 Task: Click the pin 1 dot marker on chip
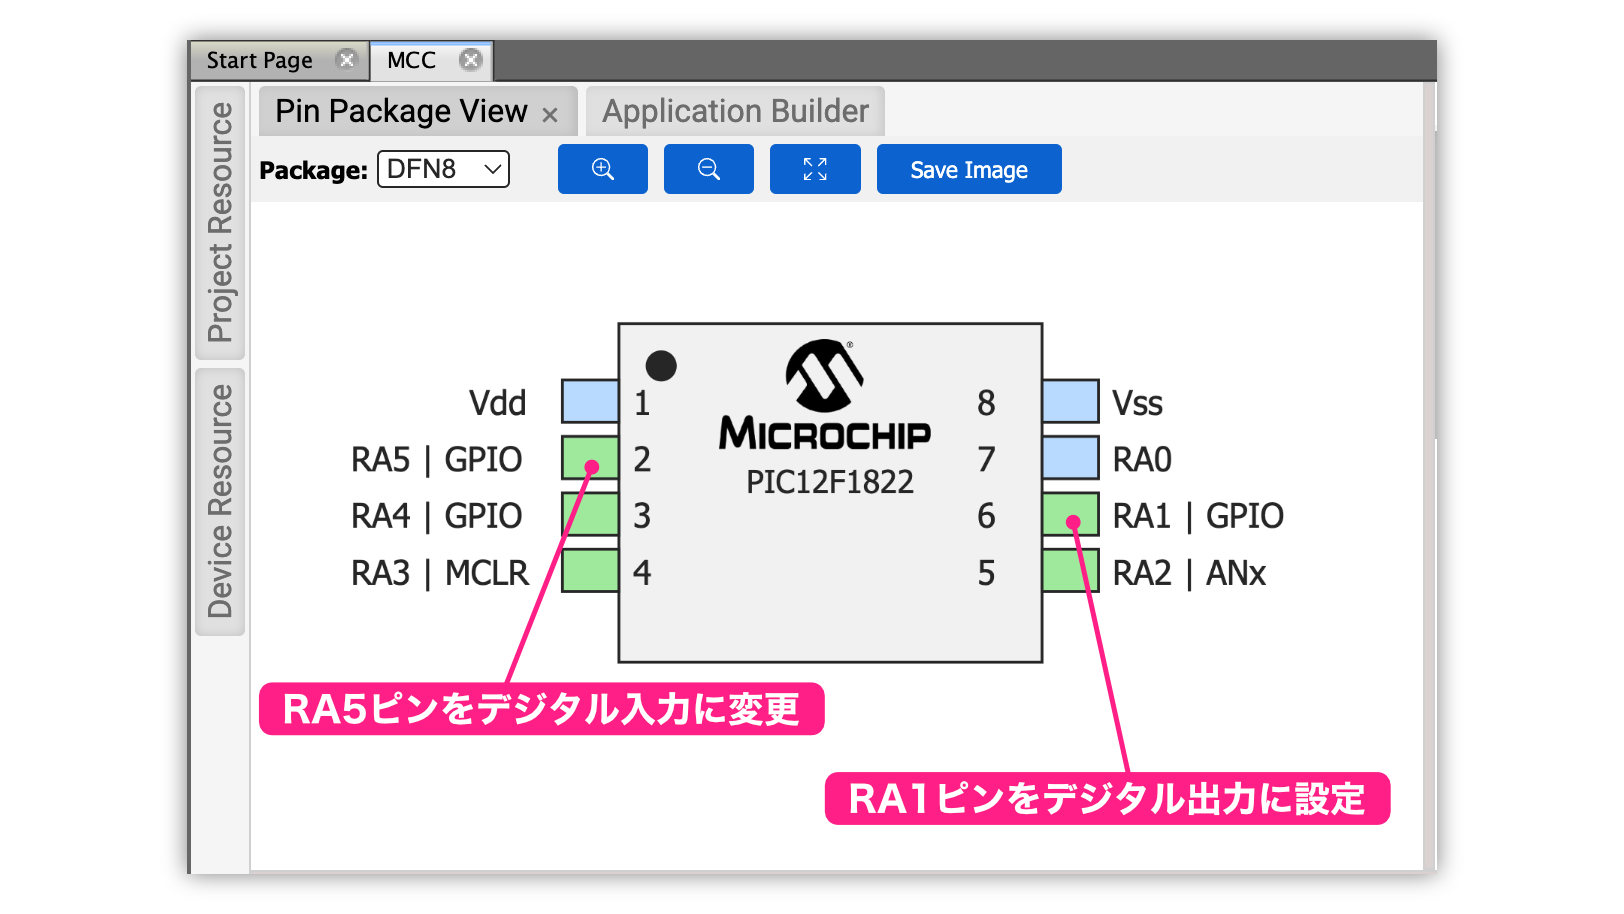661,366
